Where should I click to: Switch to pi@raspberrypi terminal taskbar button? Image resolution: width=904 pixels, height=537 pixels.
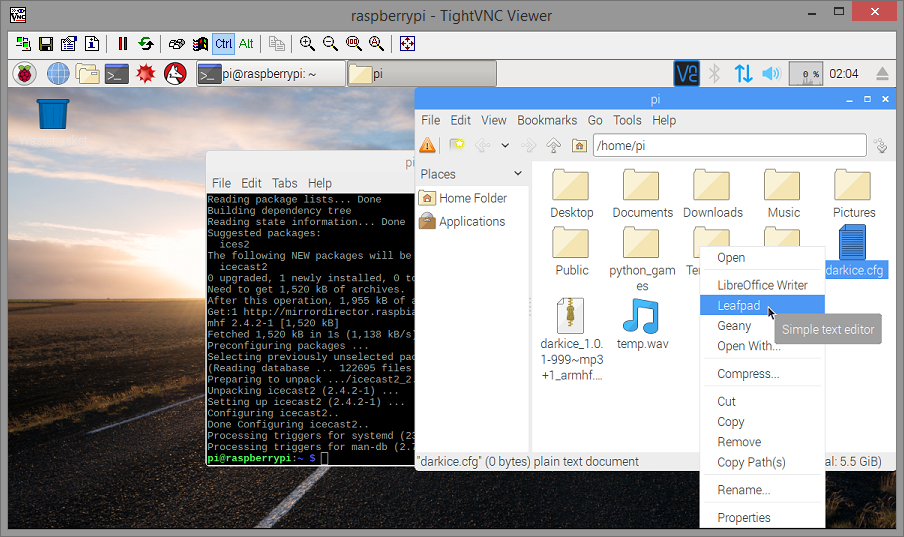[x=271, y=74]
